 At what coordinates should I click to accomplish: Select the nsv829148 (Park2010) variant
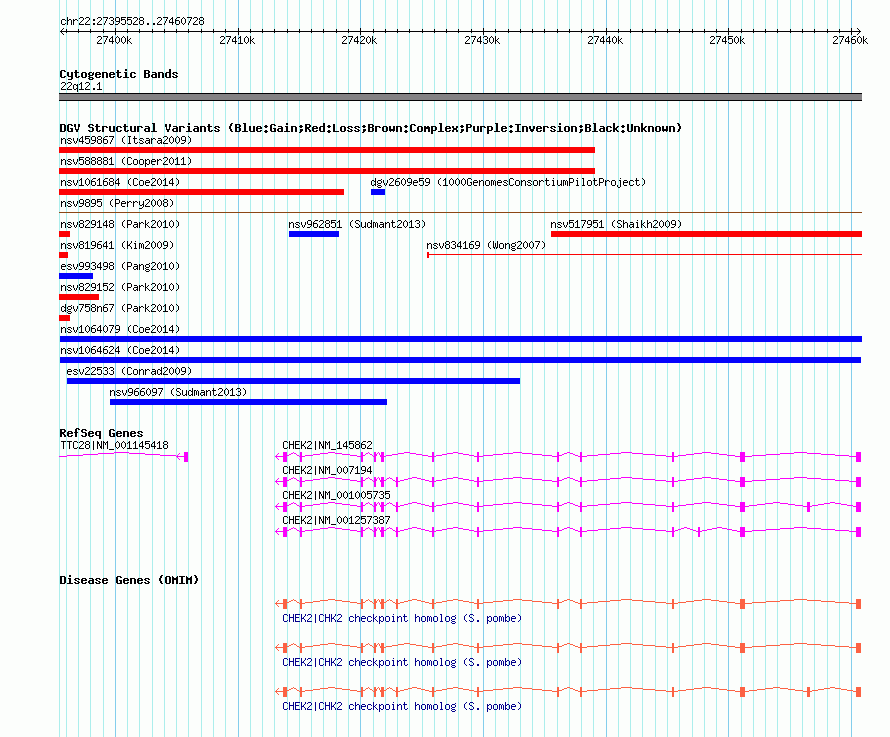pos(65,234)
